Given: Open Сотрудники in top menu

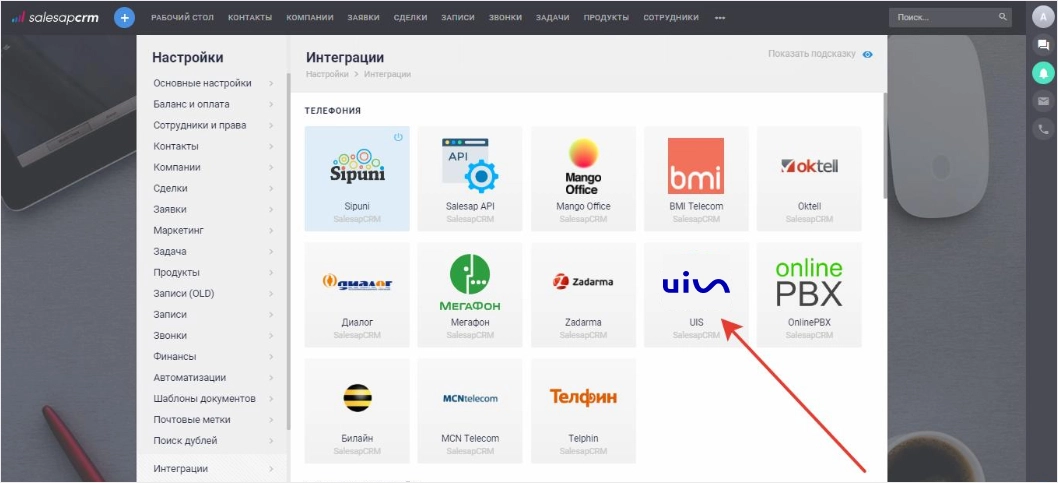Looking at the screenshot, I should 671,18.
